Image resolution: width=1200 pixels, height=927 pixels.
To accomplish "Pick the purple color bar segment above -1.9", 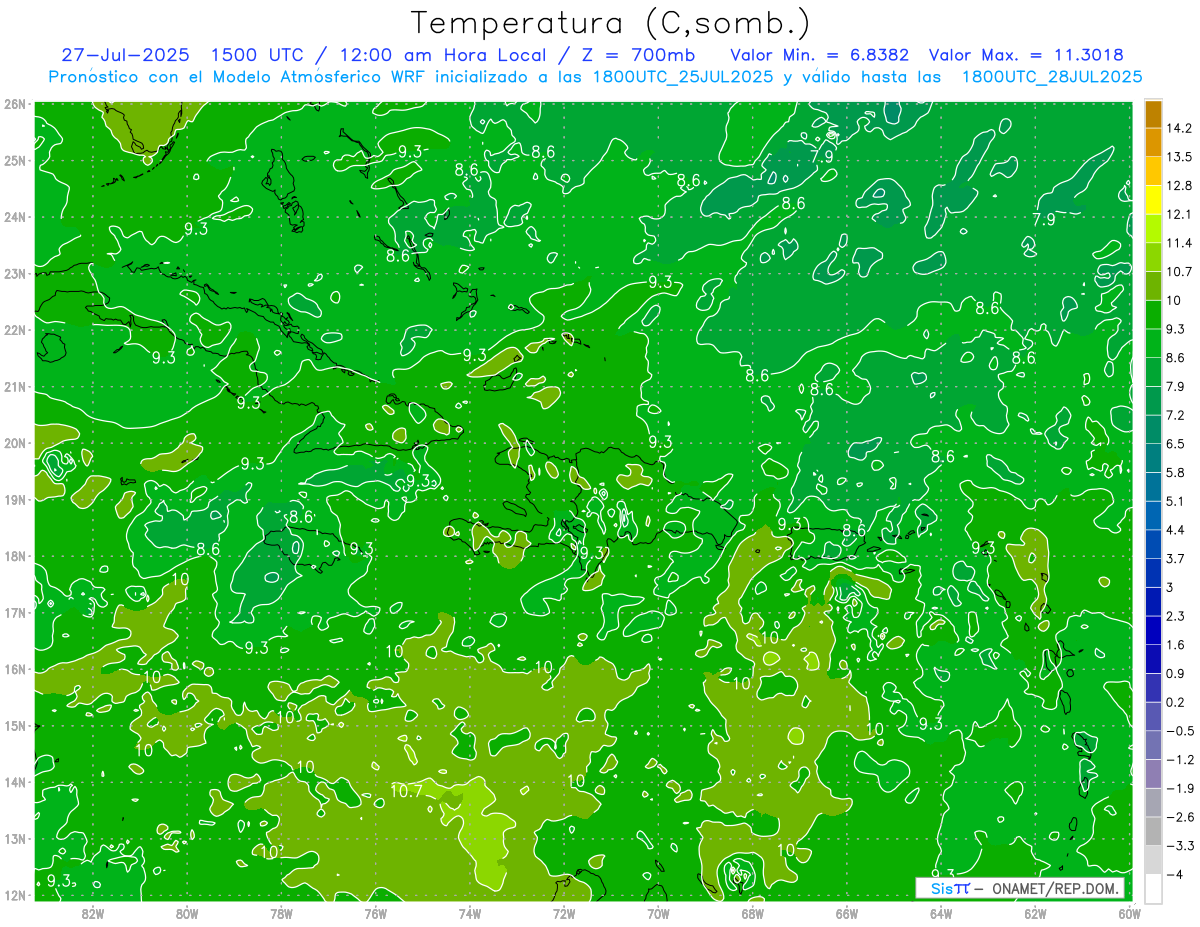I will point(1153,774).
